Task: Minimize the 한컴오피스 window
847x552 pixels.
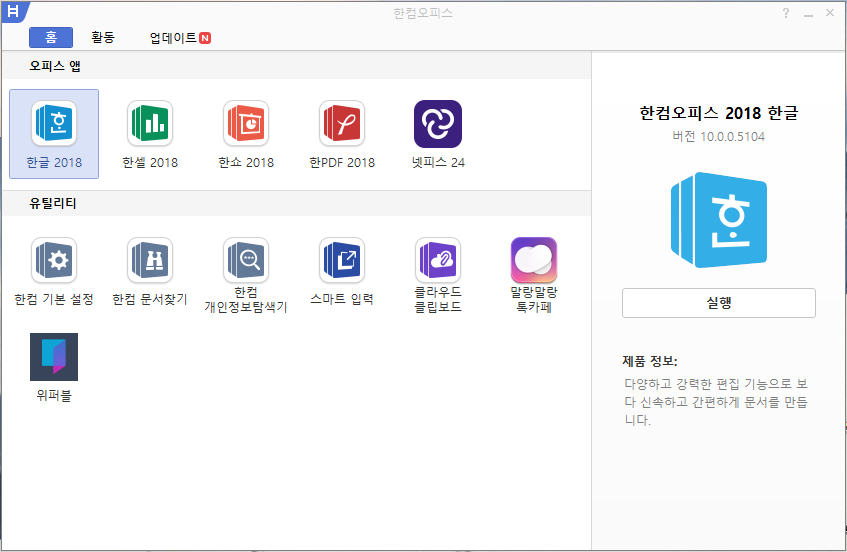Action: coord(808,13)
